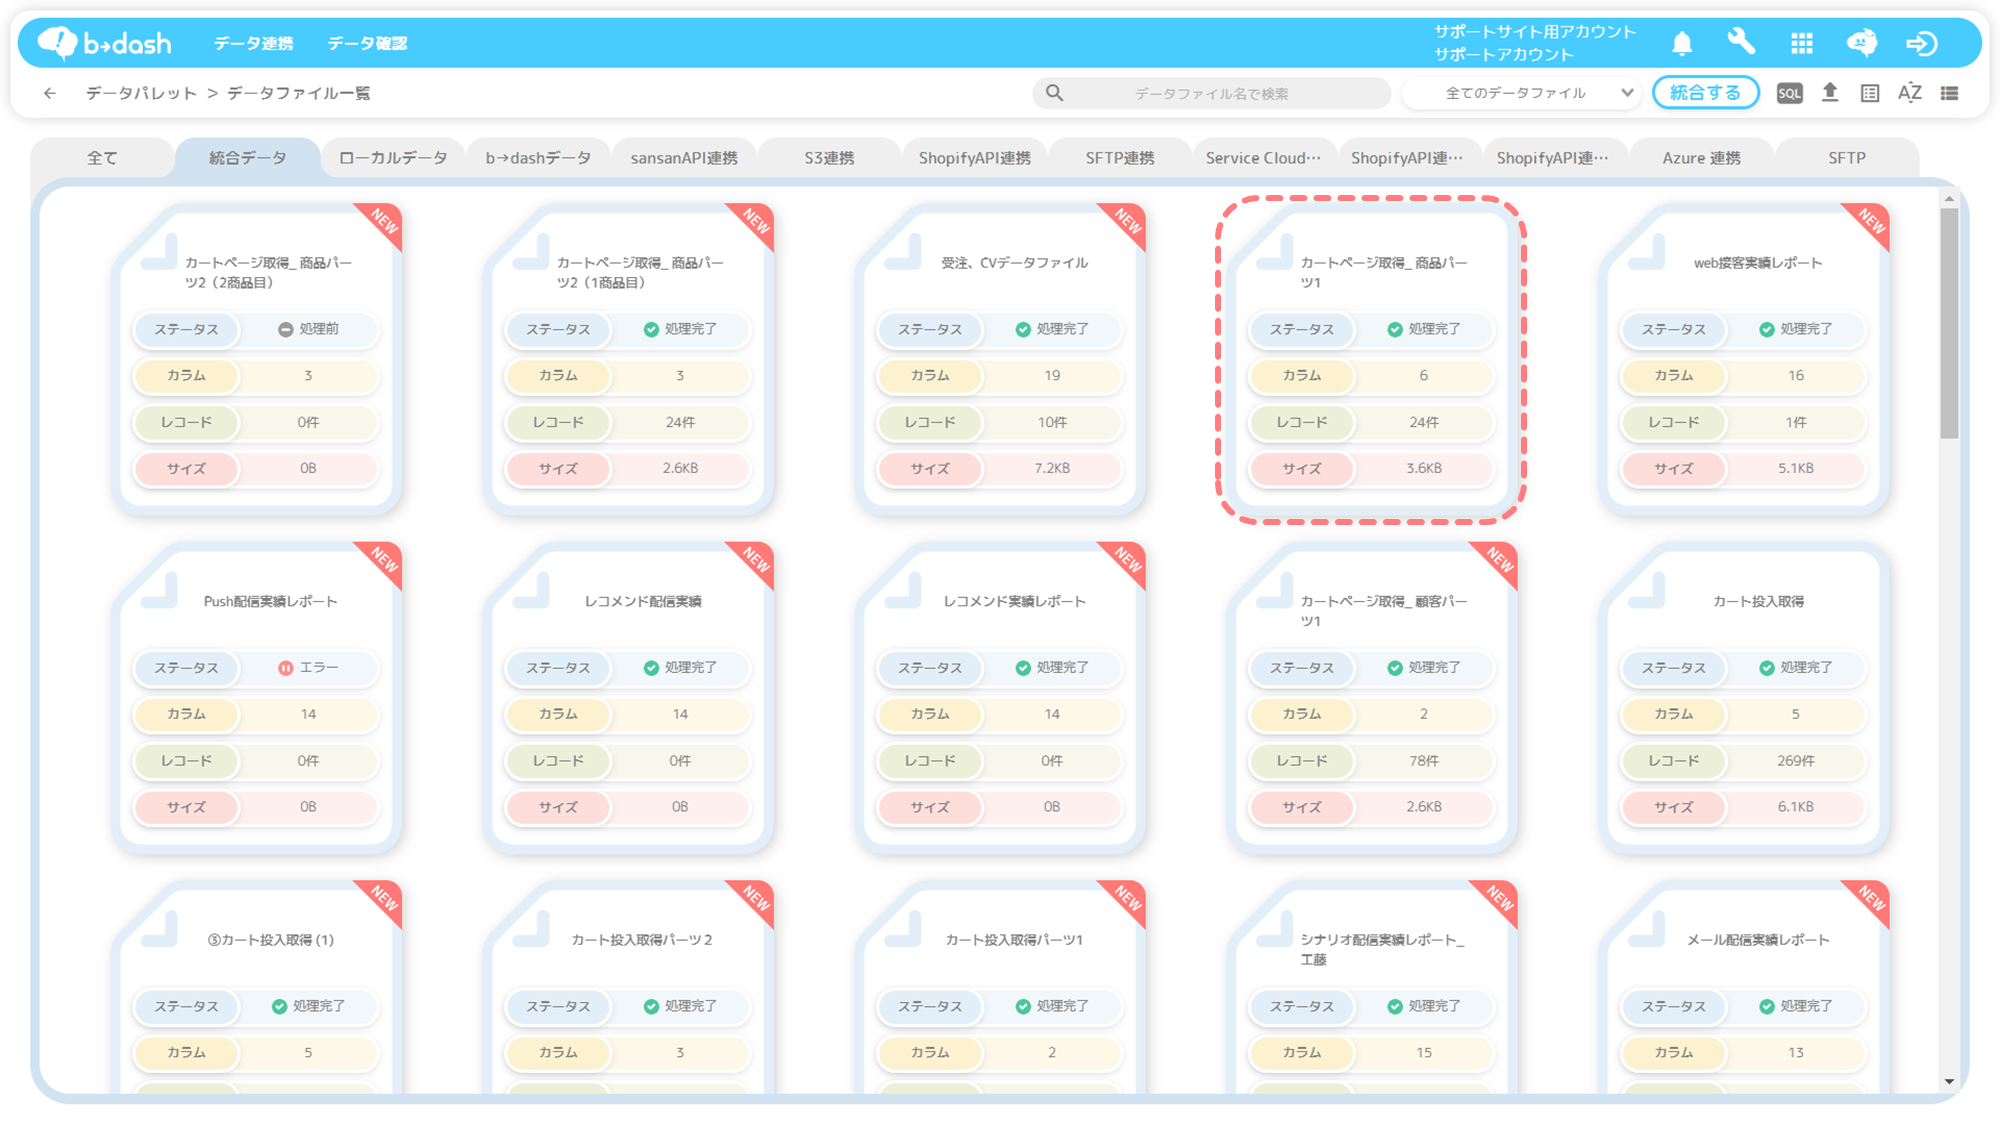The width and height of the screenshot is (2000, 1125).
Task: Switch to the ローカルデータ tab
Action: pos(393,158)
